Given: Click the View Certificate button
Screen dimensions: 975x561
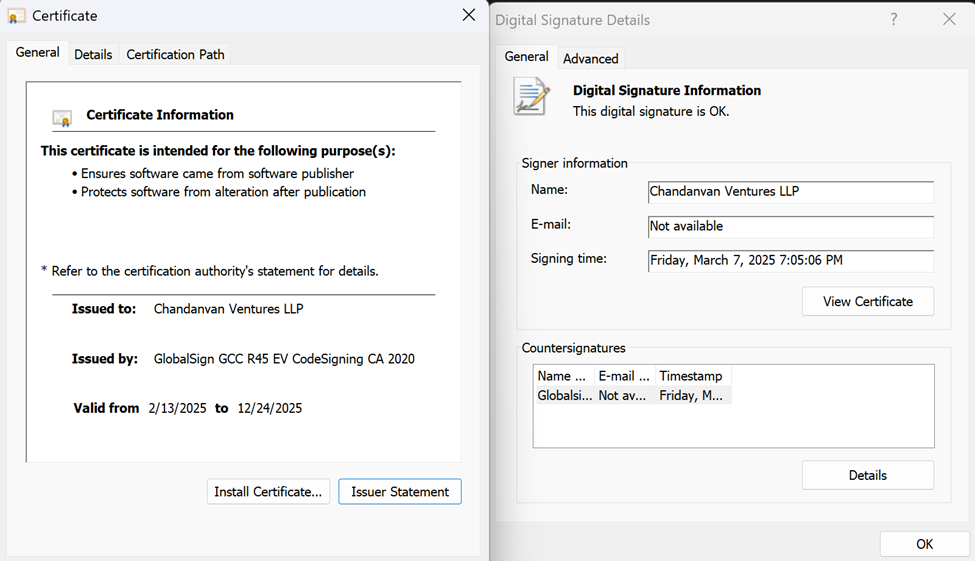Looking at the screenshot, I should click(x=867, y=301).
